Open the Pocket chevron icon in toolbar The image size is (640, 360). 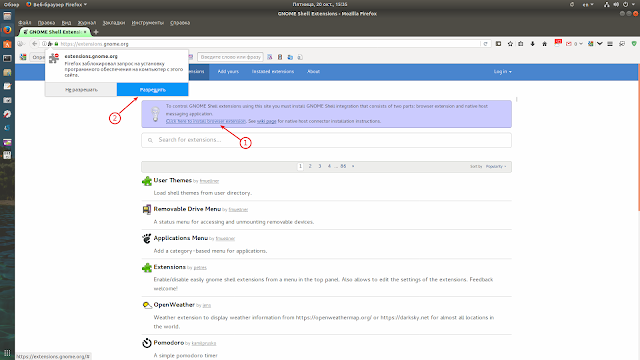tap(600, 44)
